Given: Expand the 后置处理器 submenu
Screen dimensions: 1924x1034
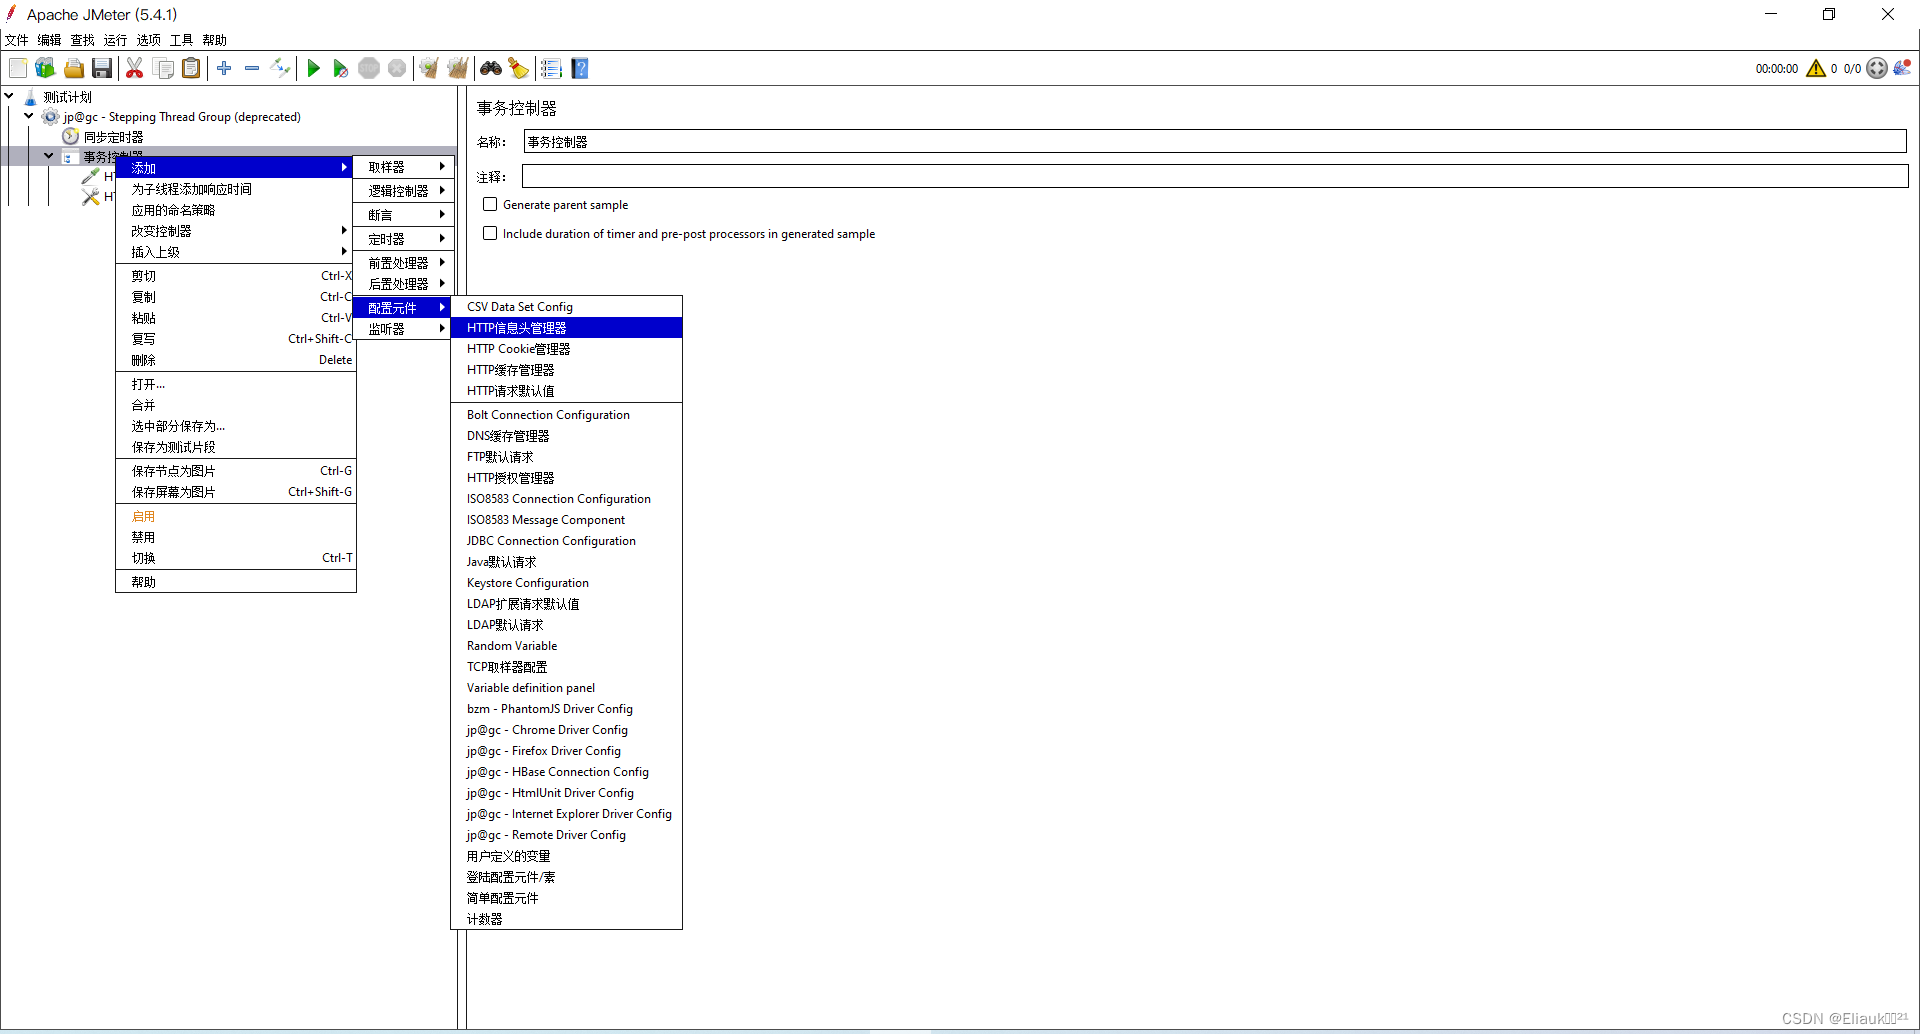Looking at the screenshot, I should pos(403,284).
